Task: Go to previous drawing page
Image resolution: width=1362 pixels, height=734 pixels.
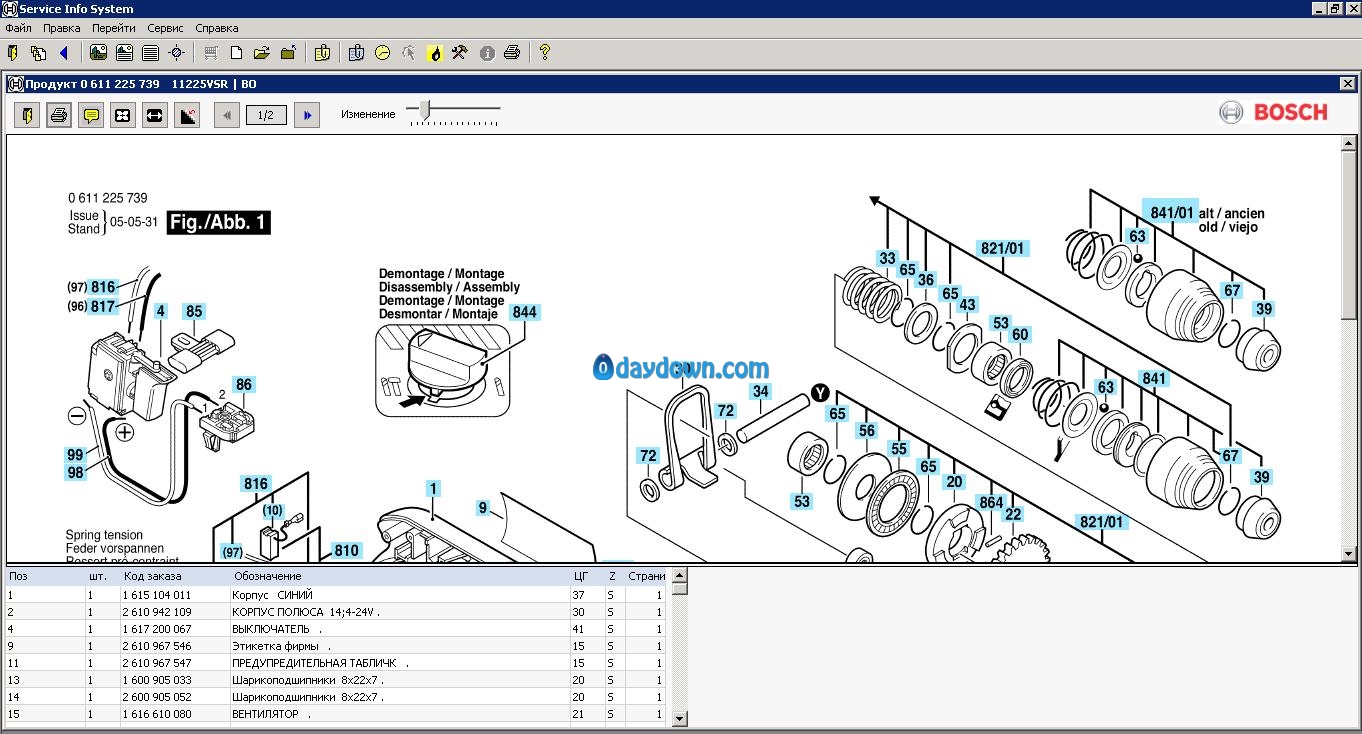Action: pyautogui.click(x=227, y=116)
